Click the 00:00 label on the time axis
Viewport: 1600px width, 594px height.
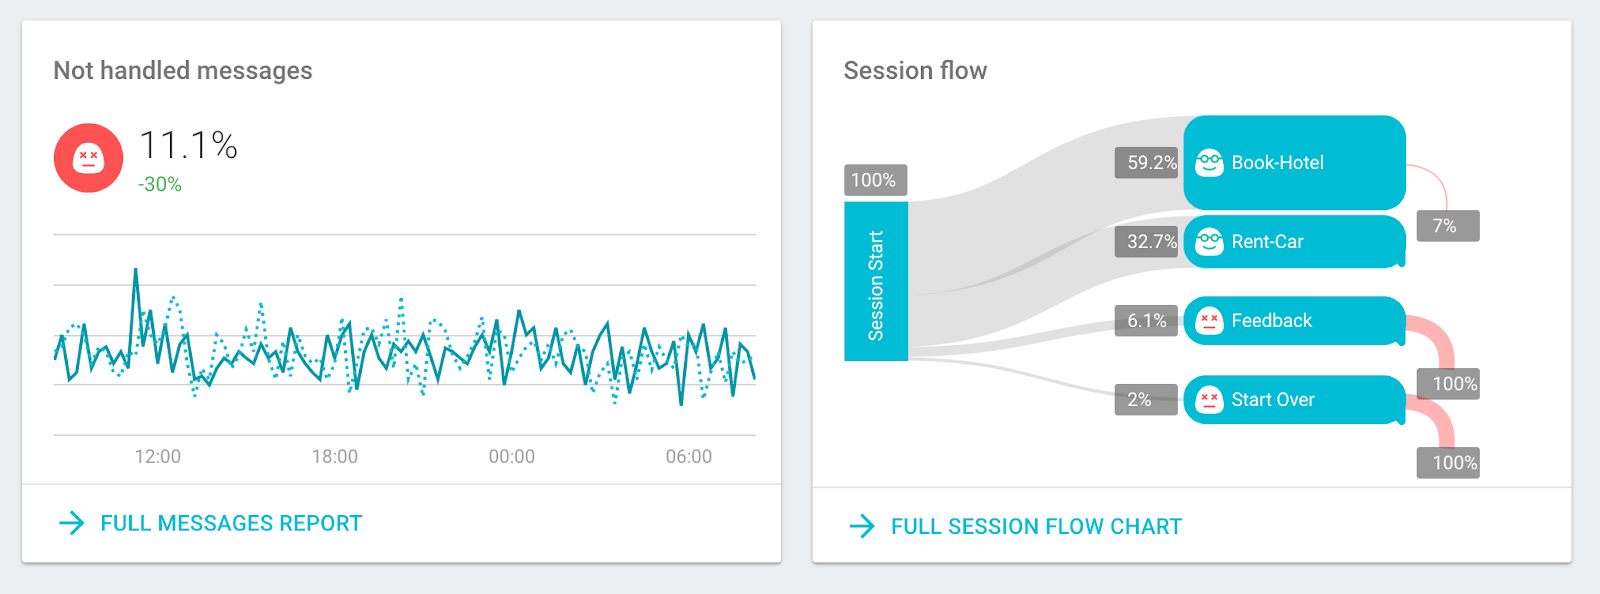pos(512,457)
